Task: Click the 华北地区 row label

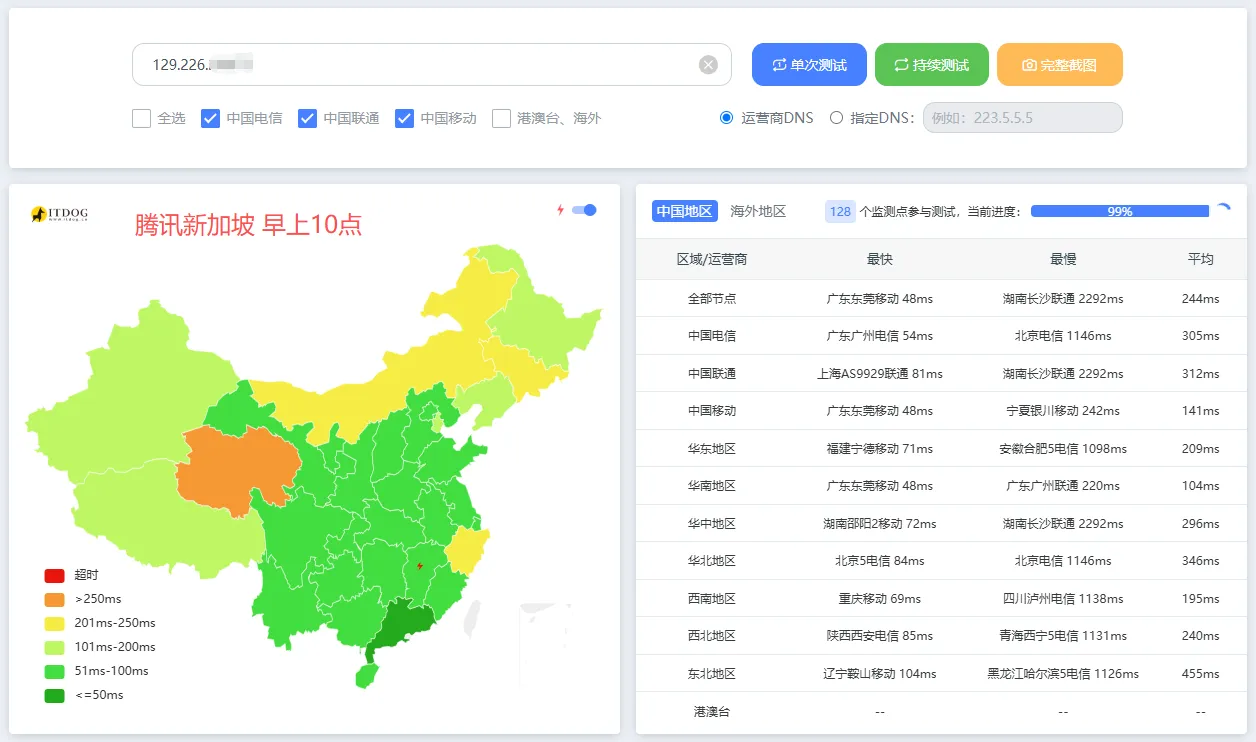Action: point(712,561)
